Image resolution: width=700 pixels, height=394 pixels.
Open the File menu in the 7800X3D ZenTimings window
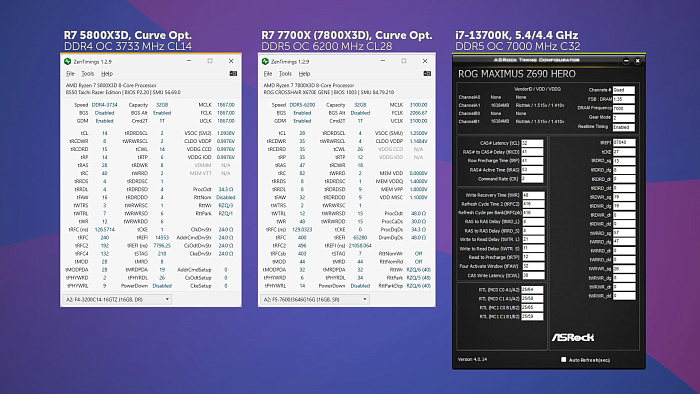coord(268,74)
